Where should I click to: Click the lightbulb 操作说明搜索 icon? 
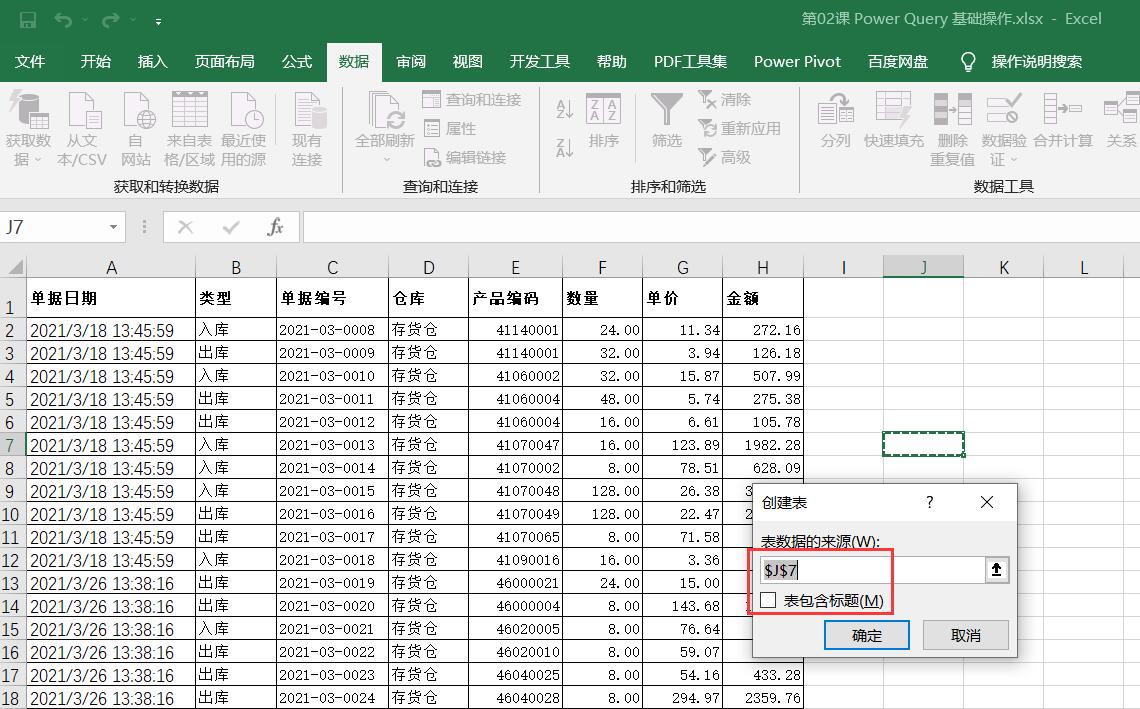click(x=968, y=62)
